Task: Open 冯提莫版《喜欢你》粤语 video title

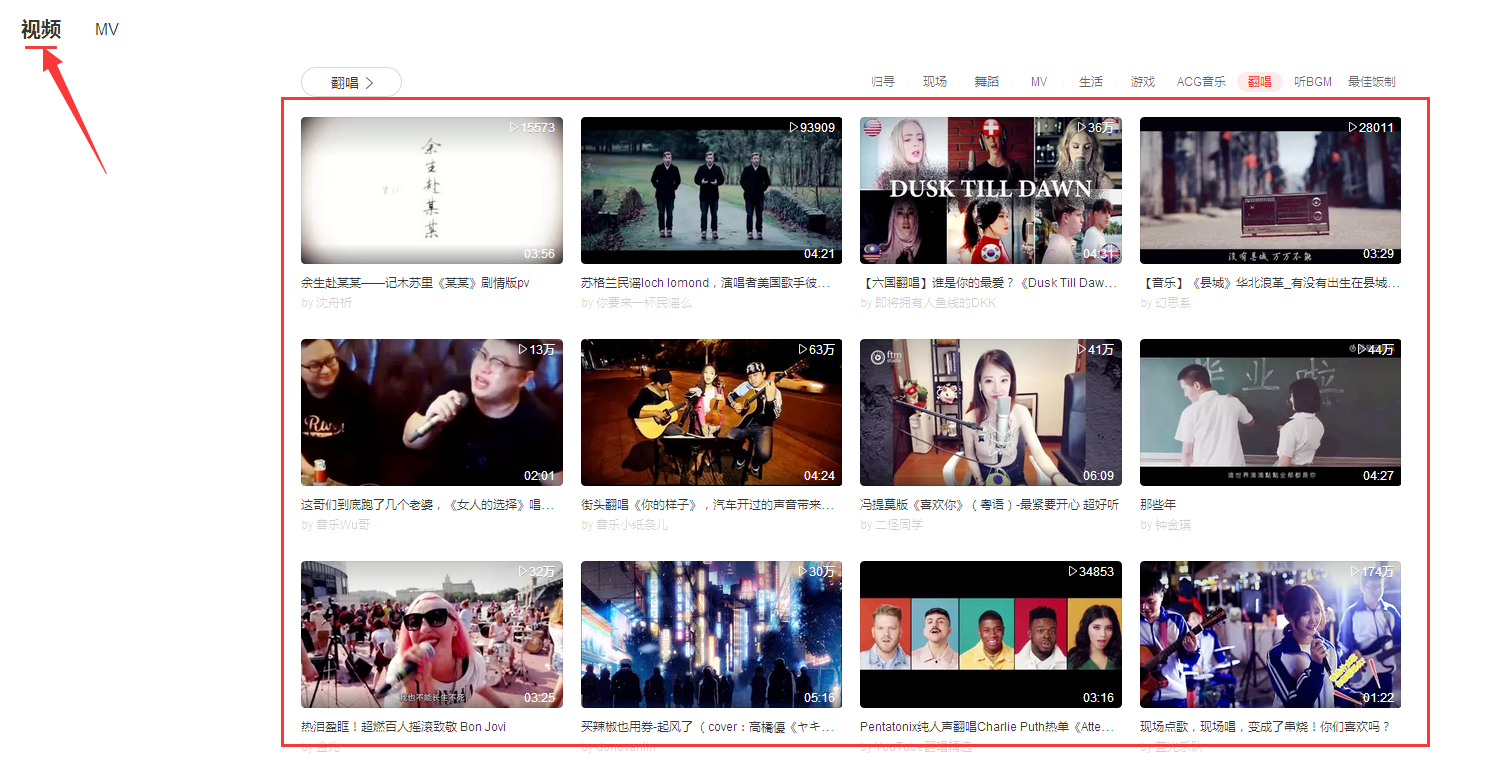Action: click(x=990, y=504)
